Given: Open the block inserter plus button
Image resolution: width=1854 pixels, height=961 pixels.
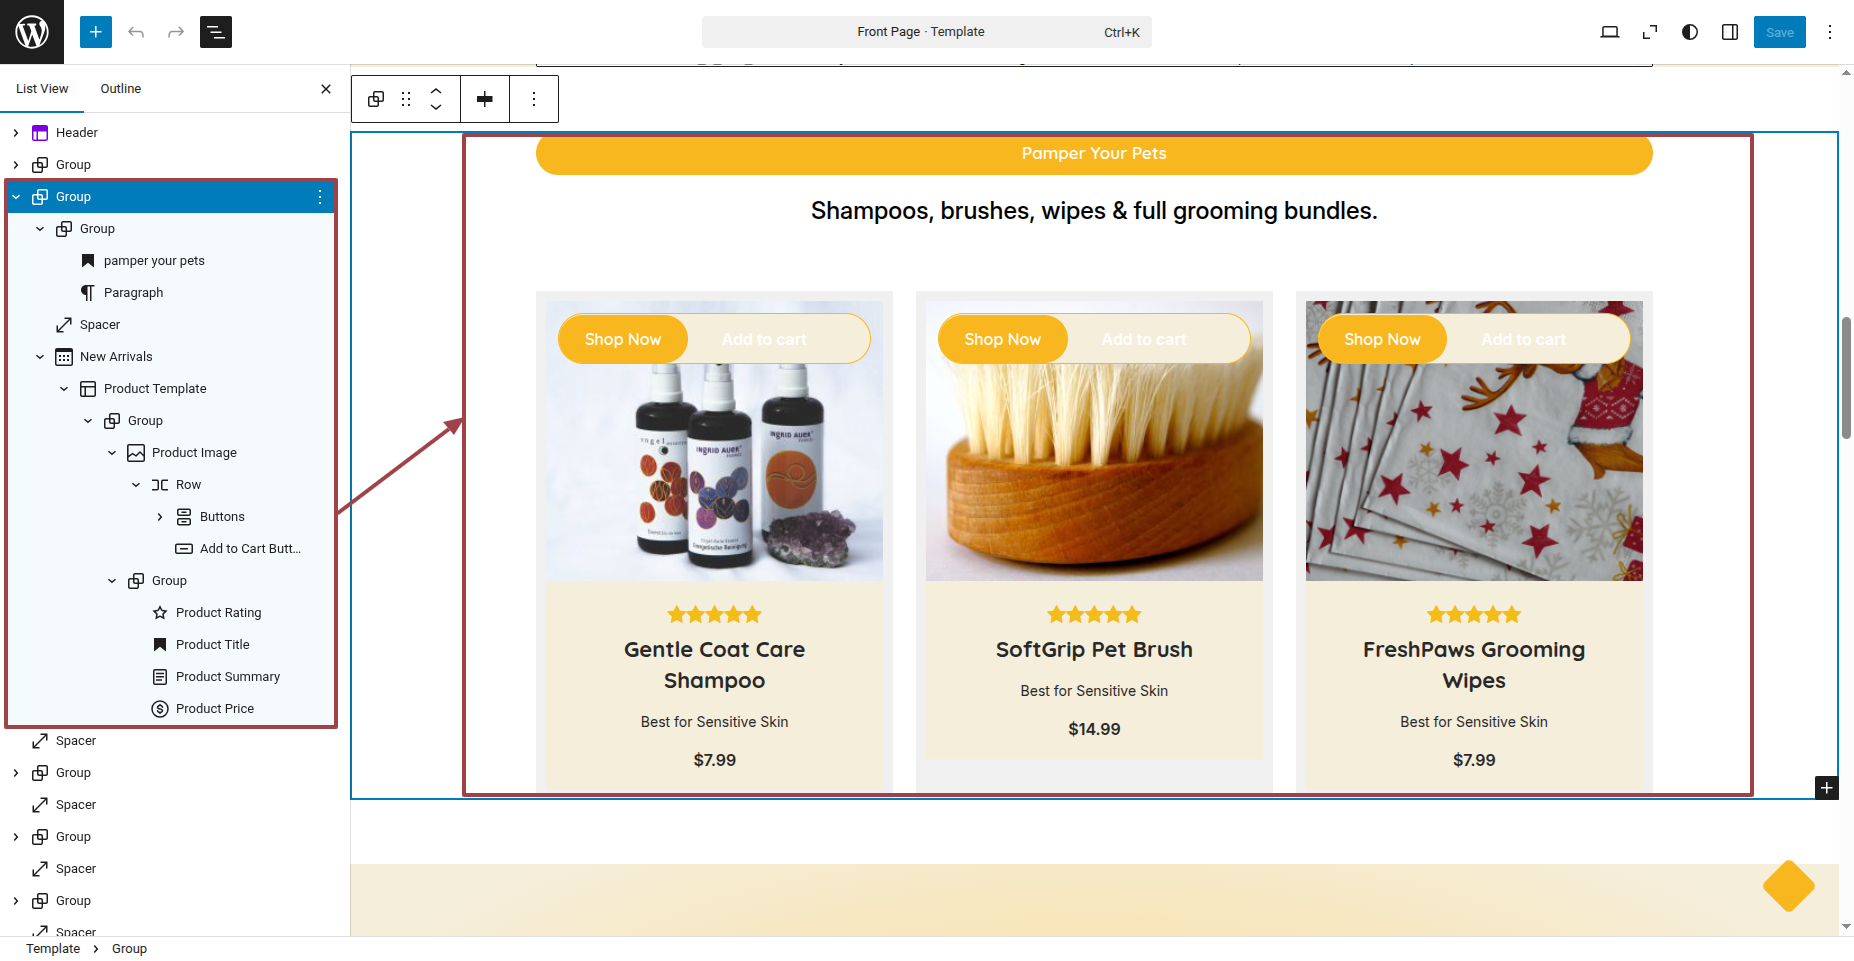Looking at the screenshot, I should coord(96,32).
